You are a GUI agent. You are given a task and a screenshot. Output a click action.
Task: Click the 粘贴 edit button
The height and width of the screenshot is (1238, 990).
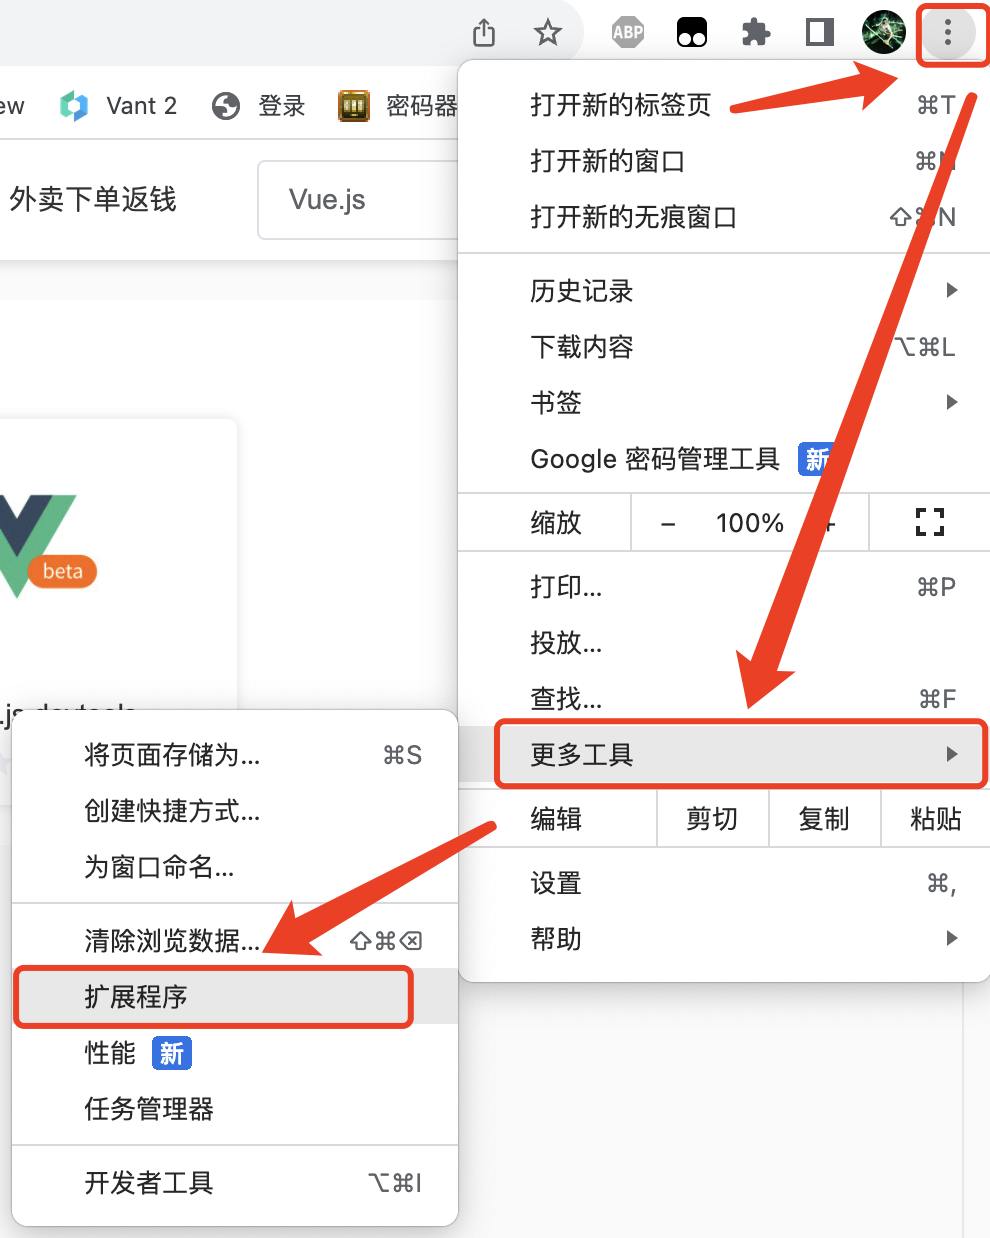click(935, 819)
